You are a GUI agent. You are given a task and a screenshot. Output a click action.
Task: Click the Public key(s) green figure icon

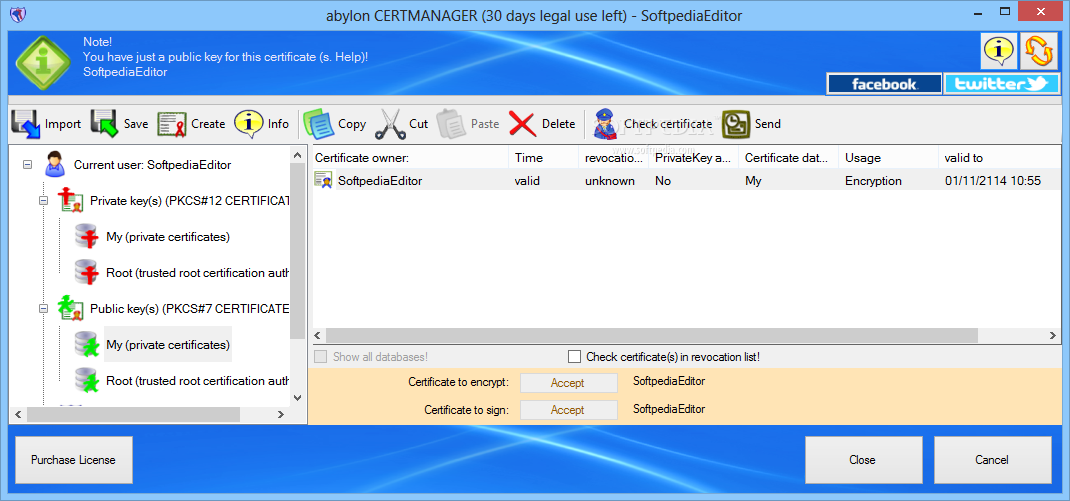pyautogui.click(x=70, y=308)
